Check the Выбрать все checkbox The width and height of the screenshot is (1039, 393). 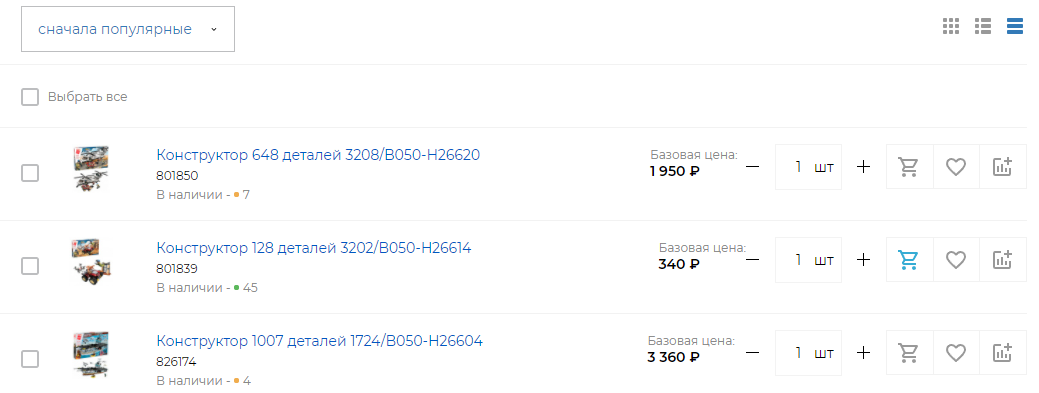tap(30, 97)
